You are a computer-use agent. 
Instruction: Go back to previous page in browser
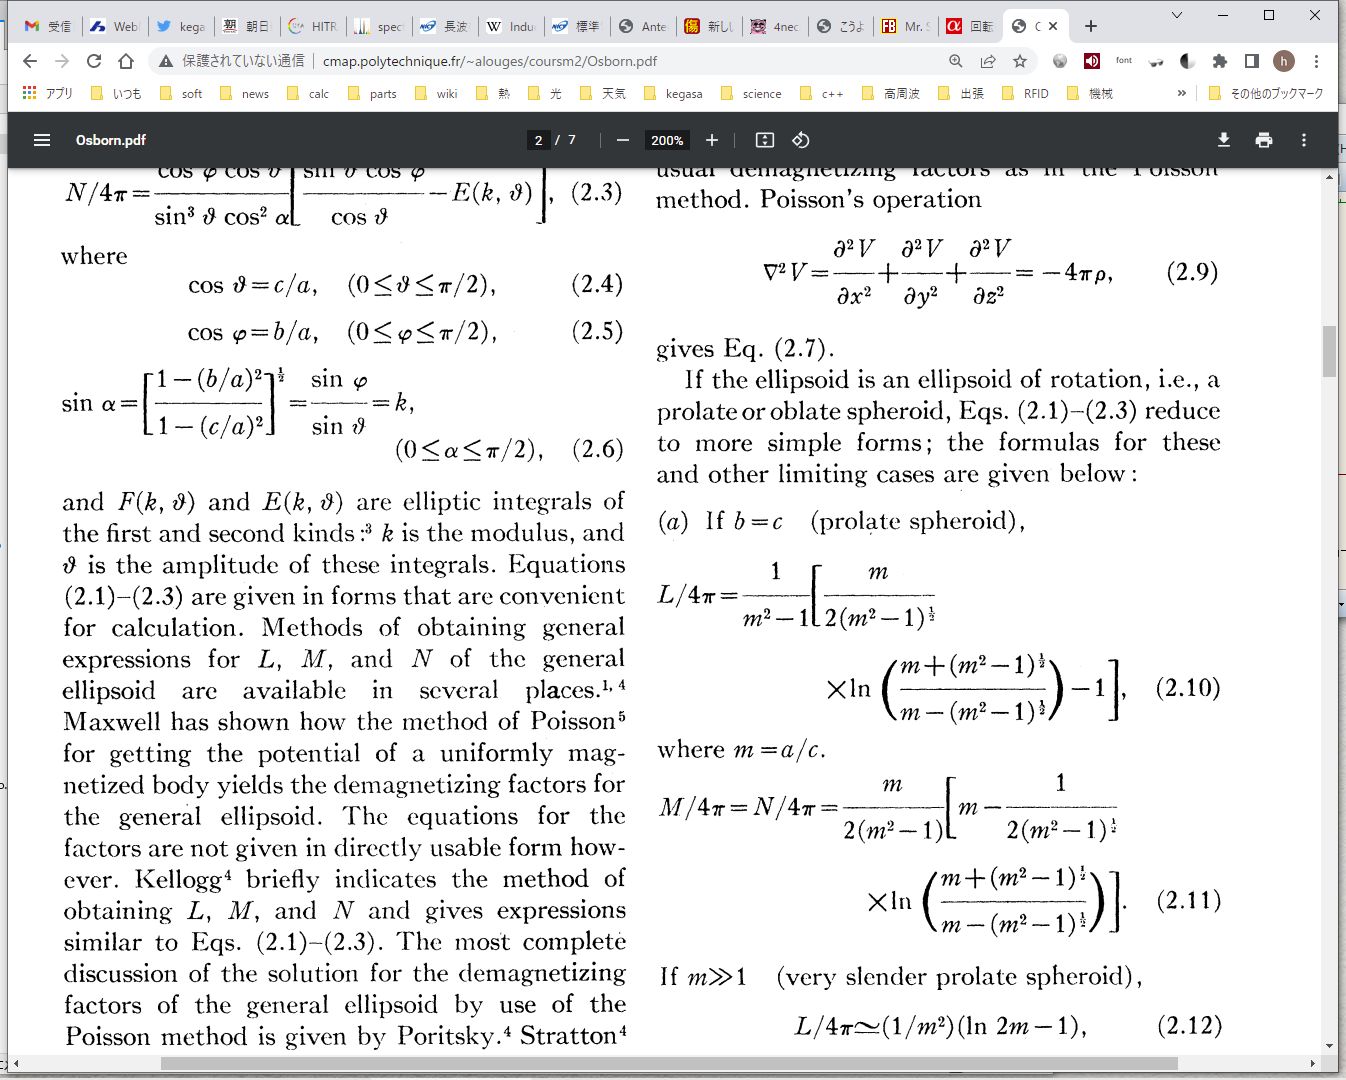[x=30, y=61]
